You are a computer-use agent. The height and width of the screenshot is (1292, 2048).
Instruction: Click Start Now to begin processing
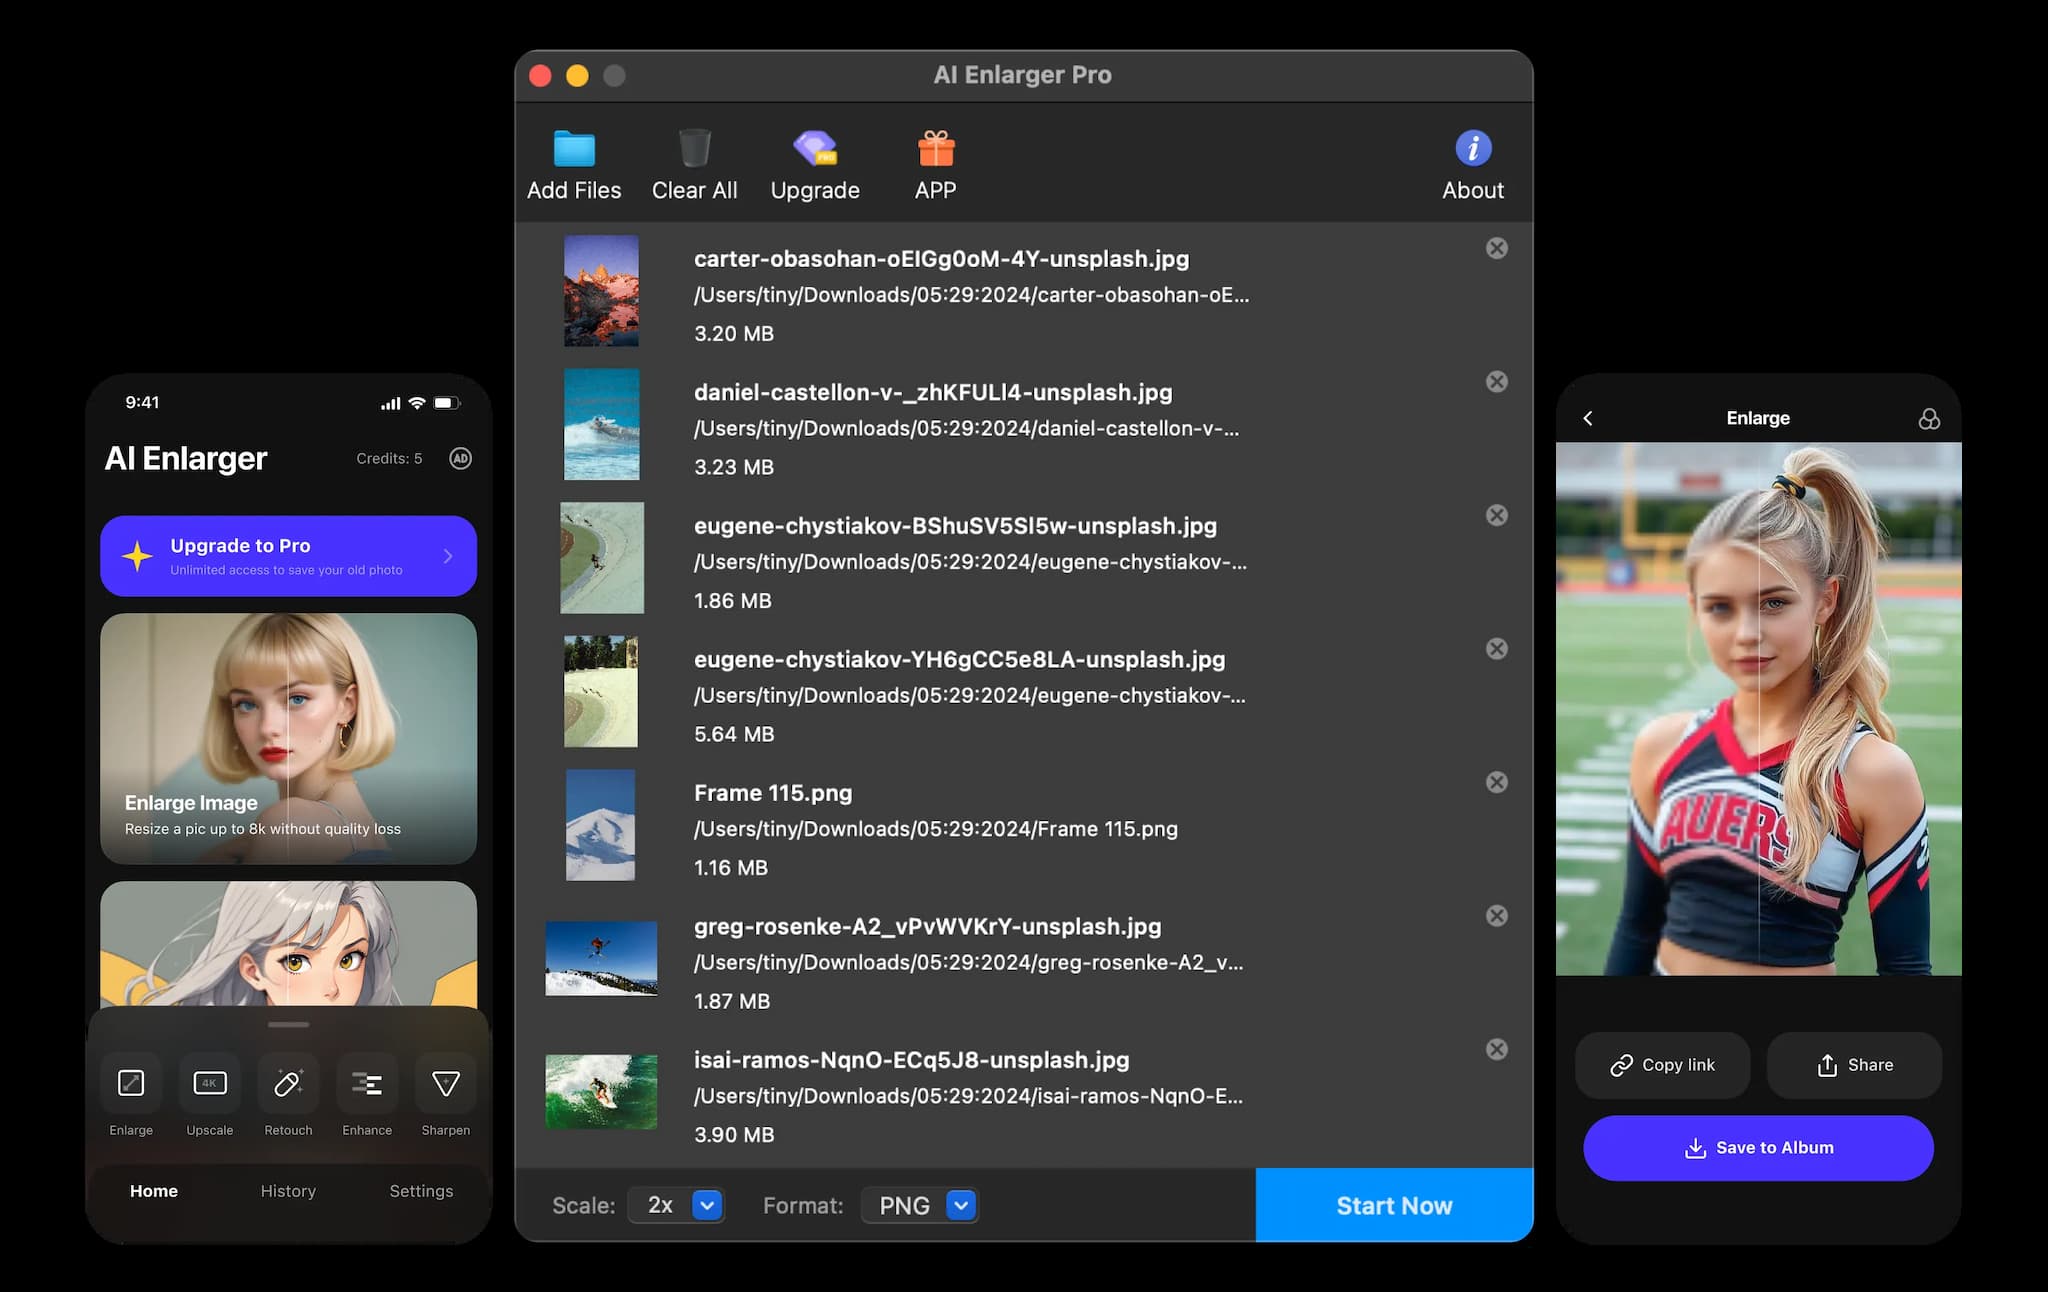1395,1204
